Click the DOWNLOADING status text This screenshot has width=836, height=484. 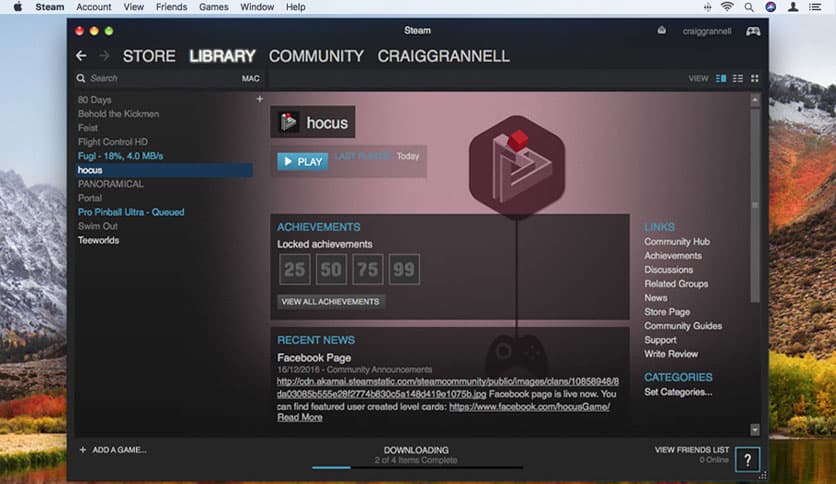416,450
